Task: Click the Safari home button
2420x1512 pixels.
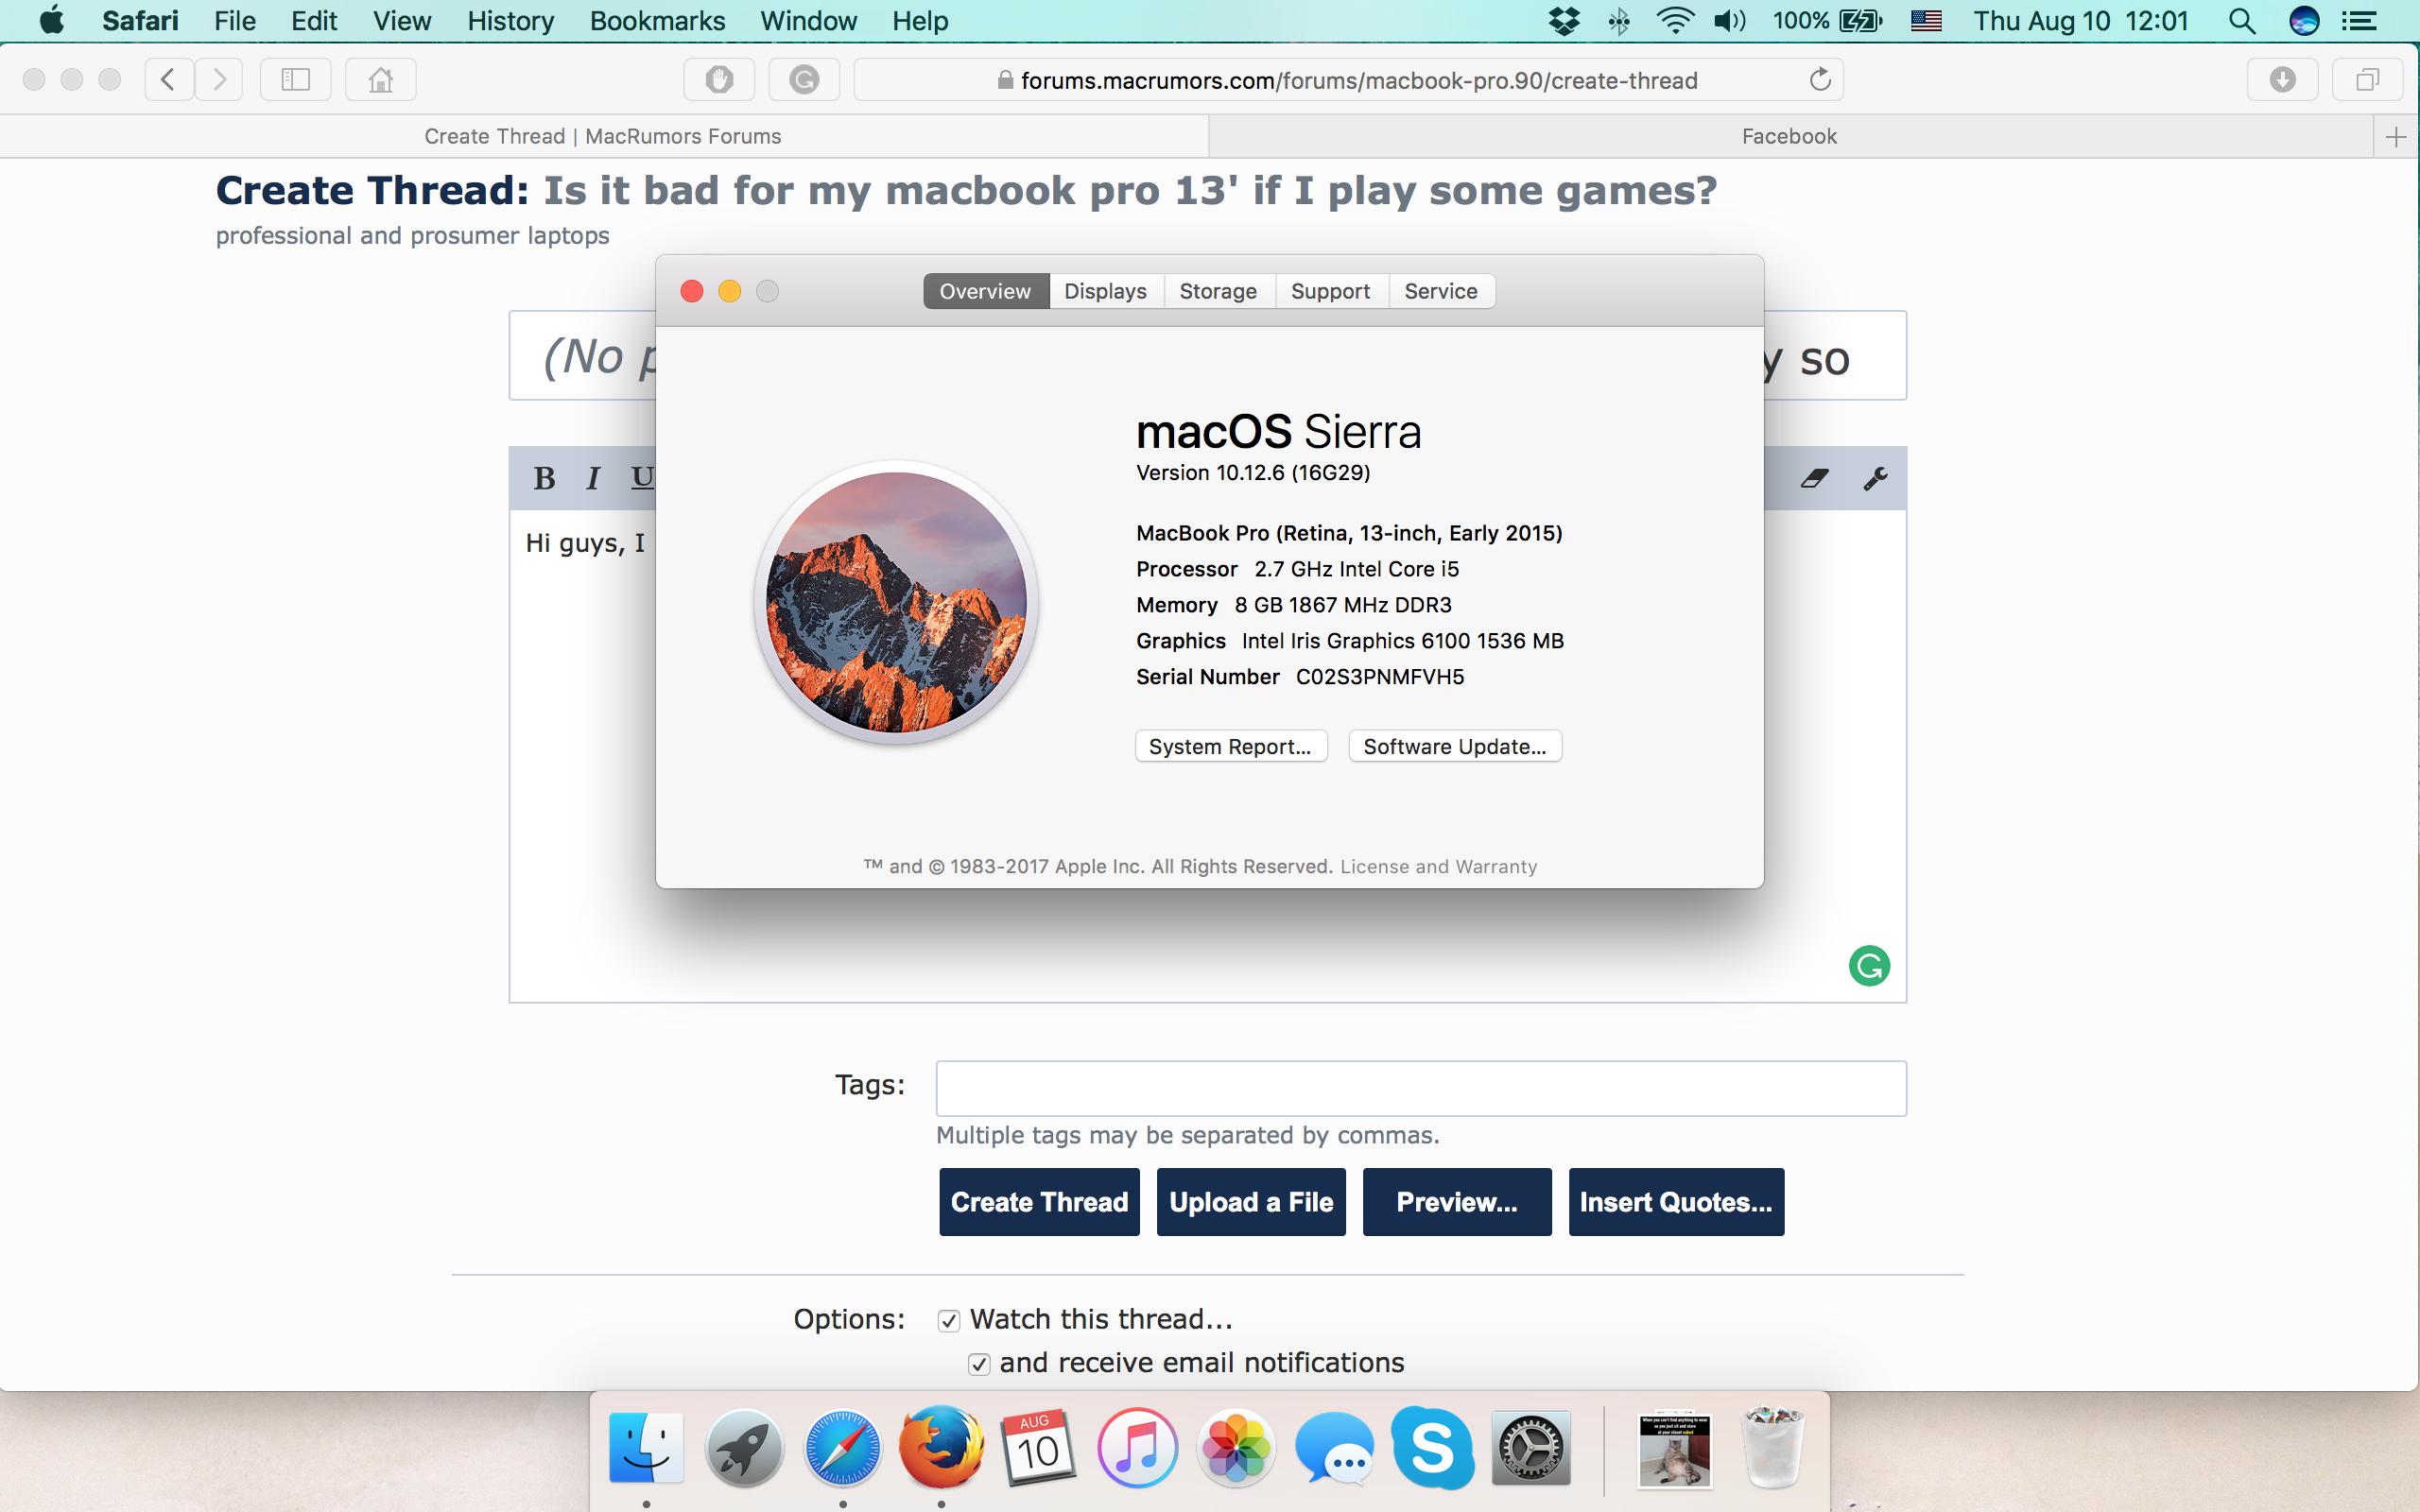Action: coord(381,80)
